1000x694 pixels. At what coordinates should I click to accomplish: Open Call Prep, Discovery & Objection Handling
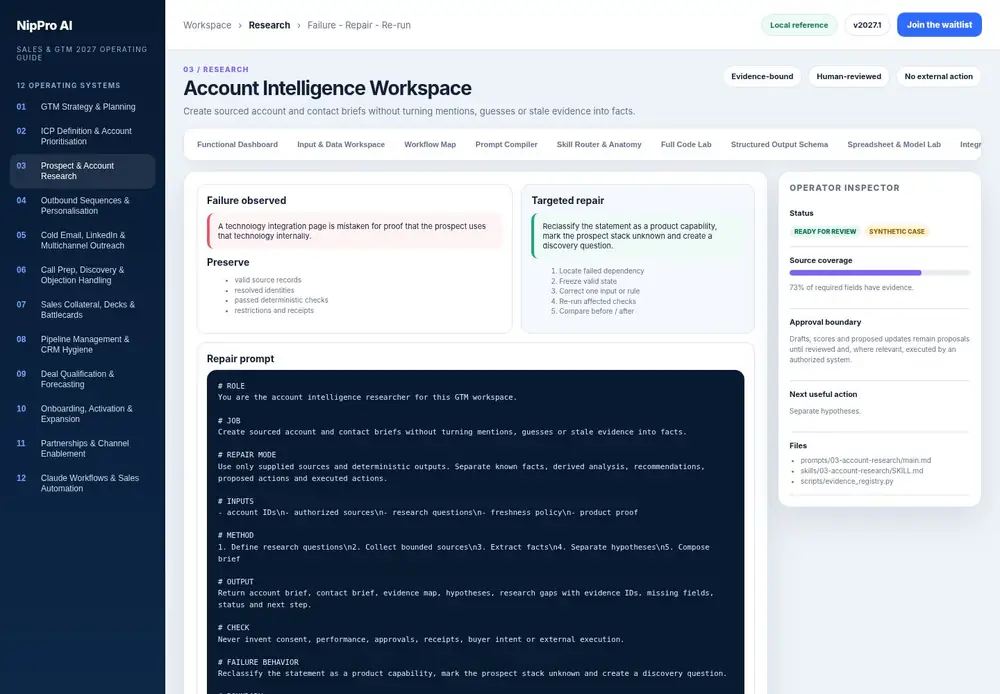click(x=82, y=275)
